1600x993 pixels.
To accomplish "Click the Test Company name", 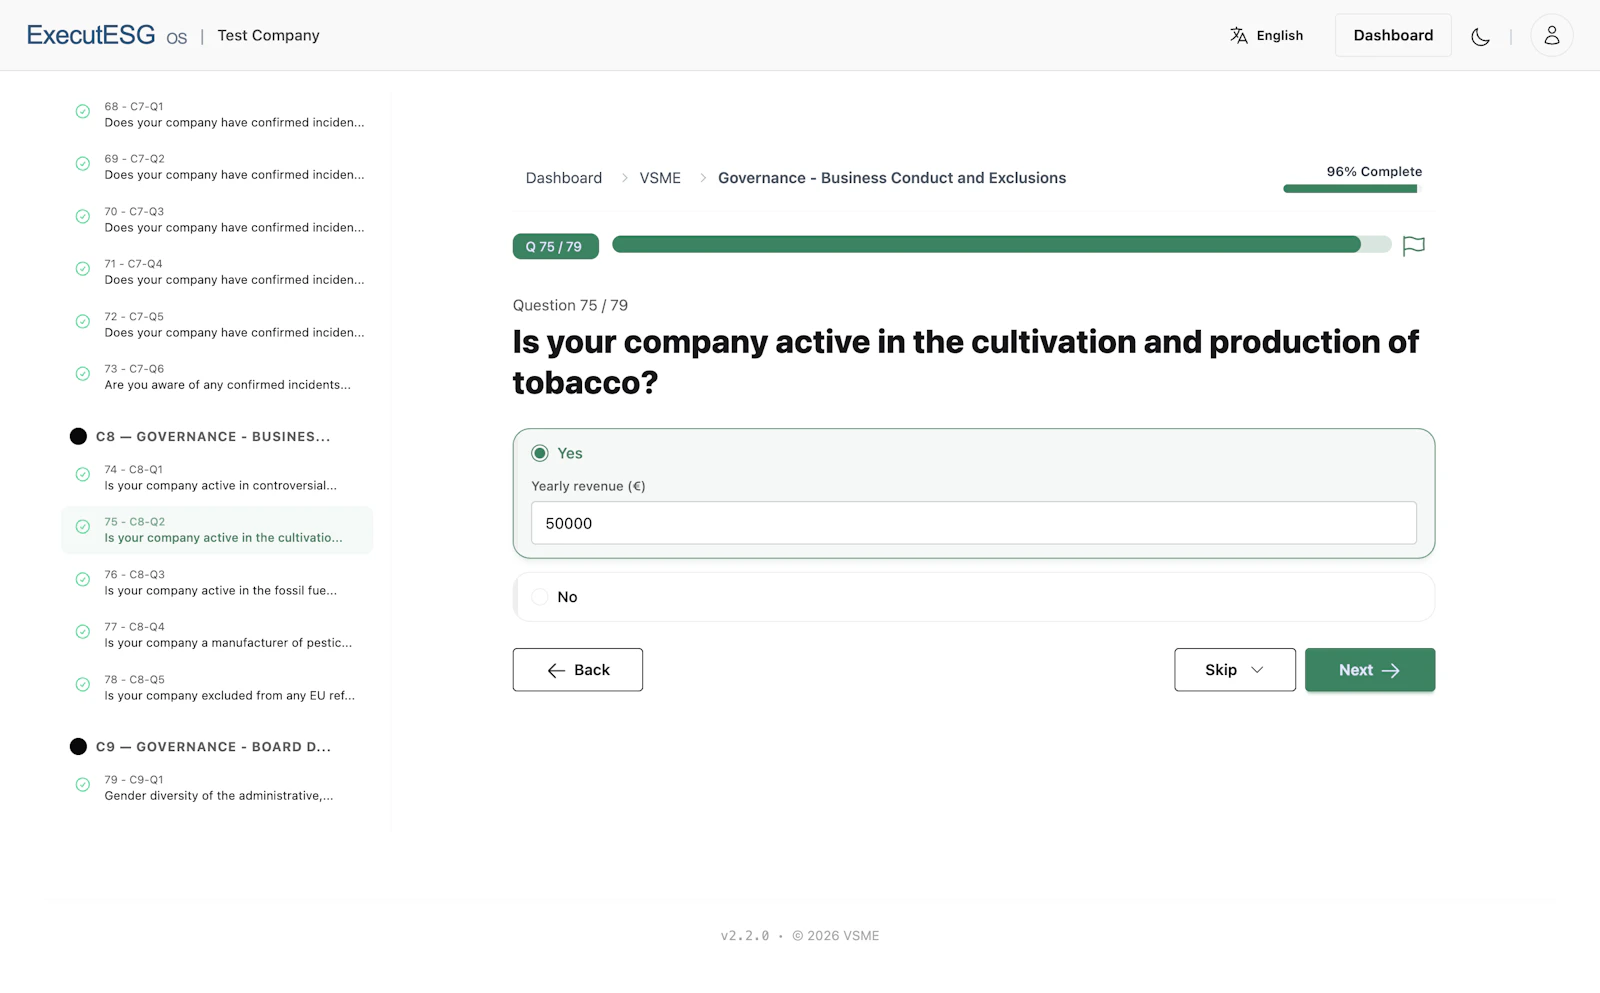I will [x=269, y=35].
